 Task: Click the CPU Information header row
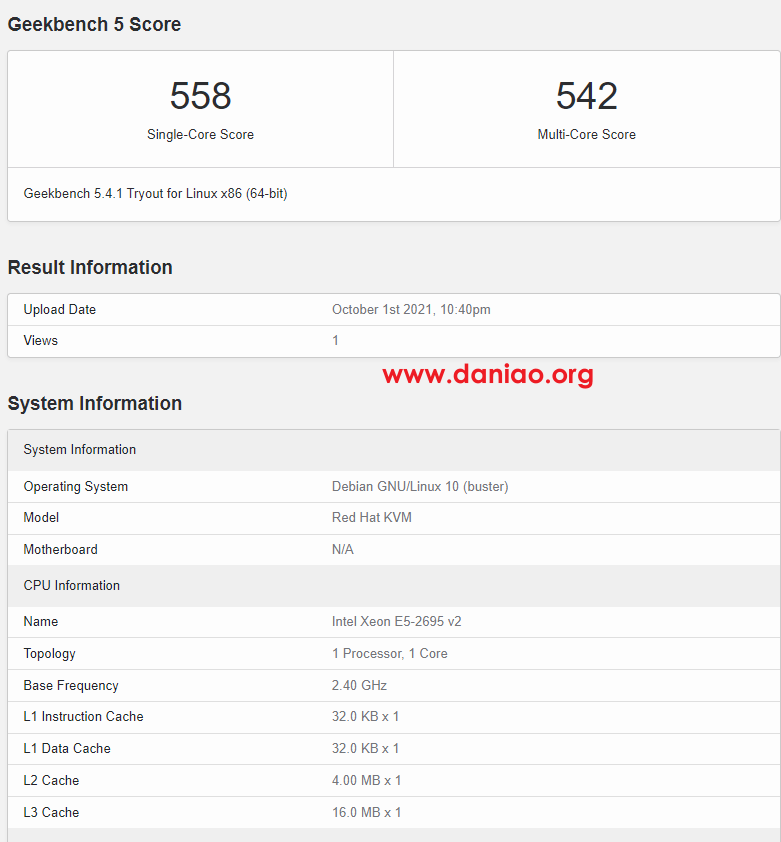(x=394, y=586)
